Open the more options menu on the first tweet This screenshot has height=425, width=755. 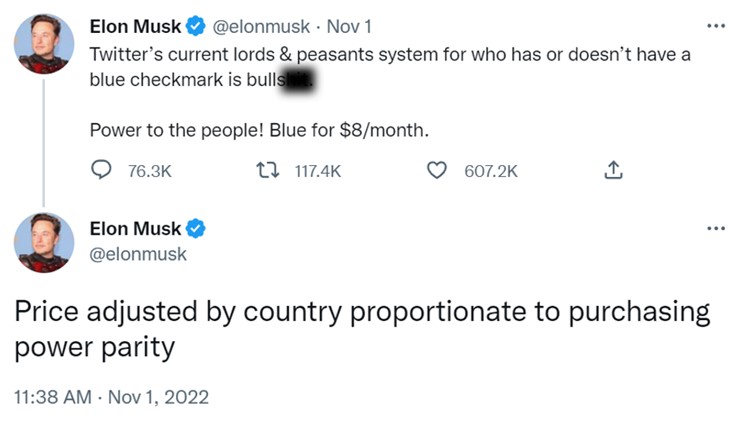pos(714,26)
